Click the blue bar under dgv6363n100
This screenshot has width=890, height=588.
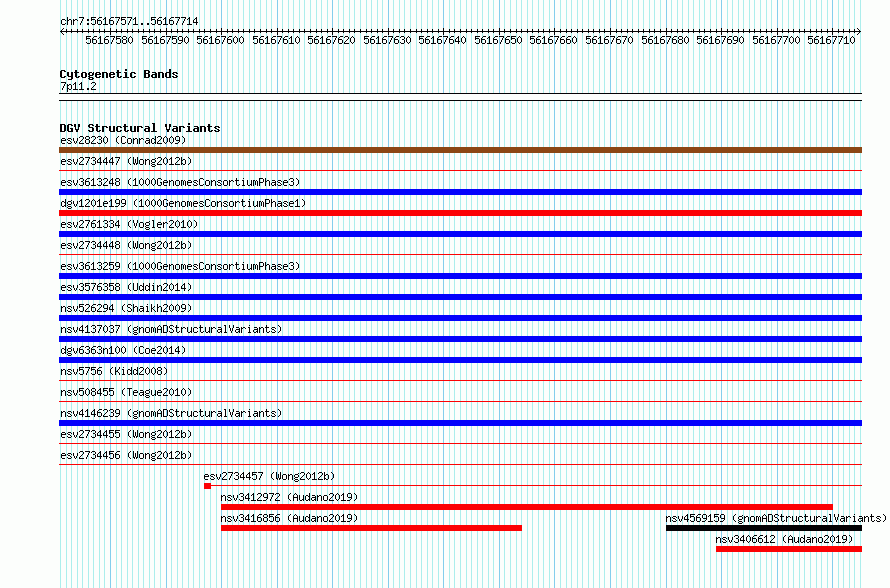[x=460, y=360]
